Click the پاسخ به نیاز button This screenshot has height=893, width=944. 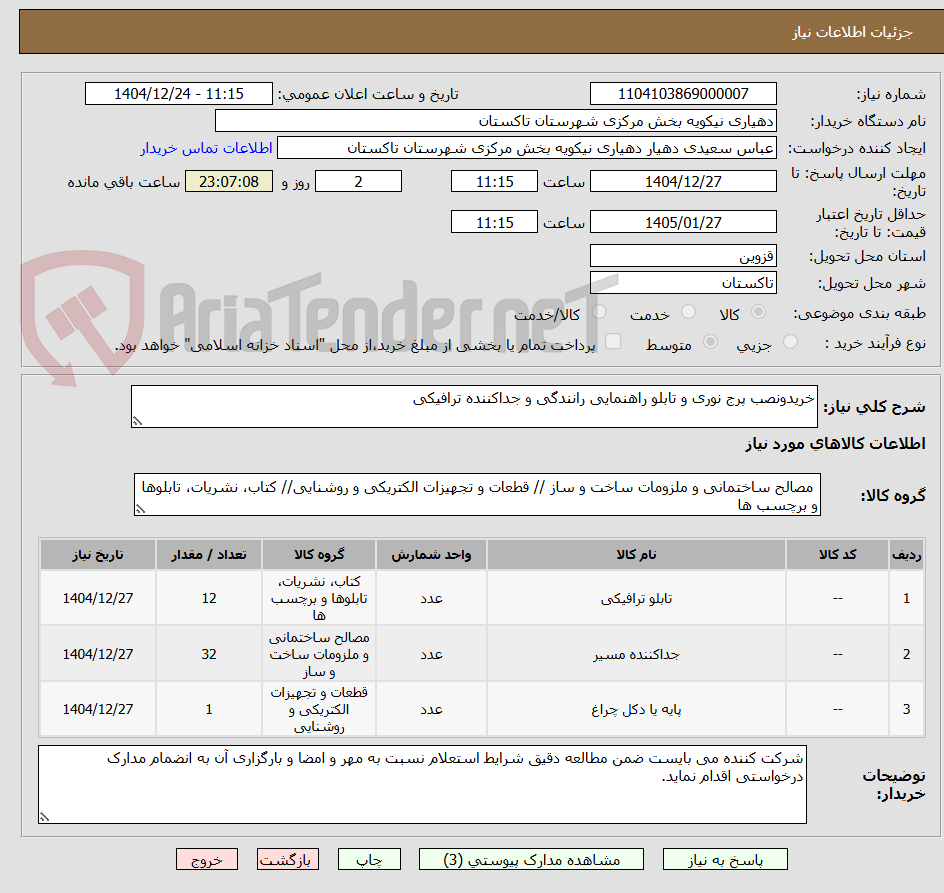tap(725, 859)
